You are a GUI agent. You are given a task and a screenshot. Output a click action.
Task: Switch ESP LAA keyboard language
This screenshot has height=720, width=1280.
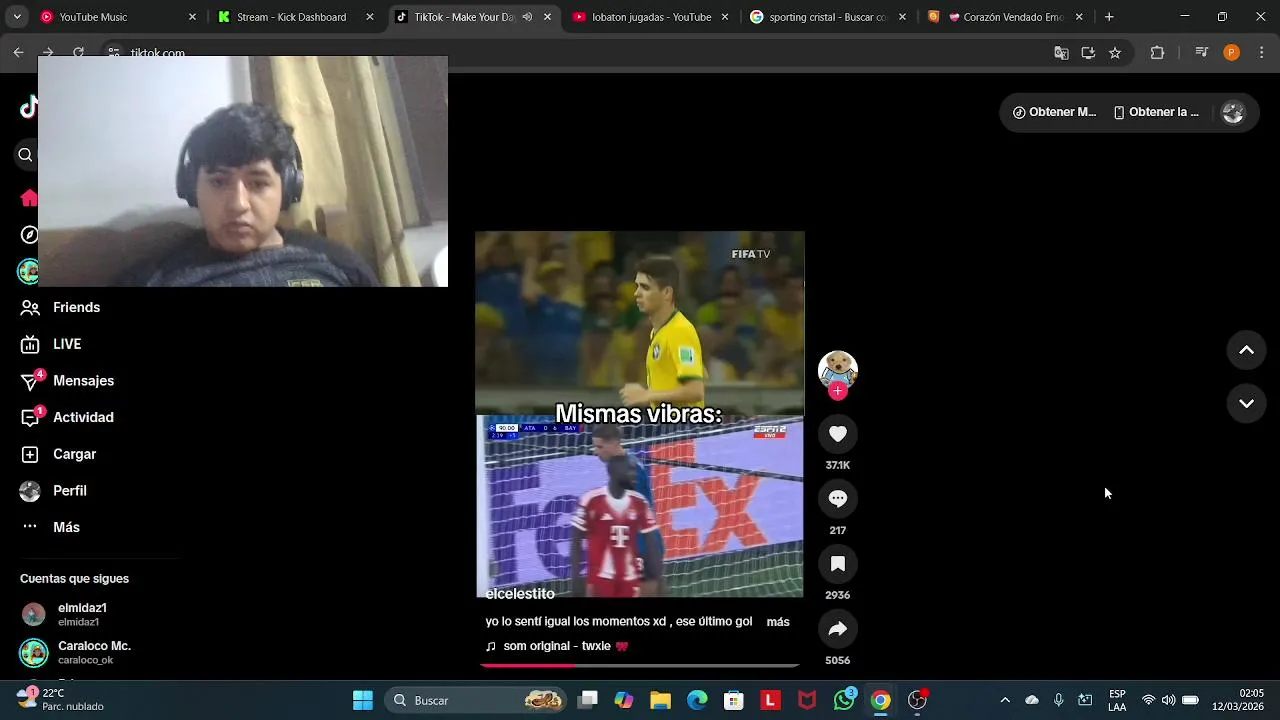pyautogui.click(x=1117, y=700)
